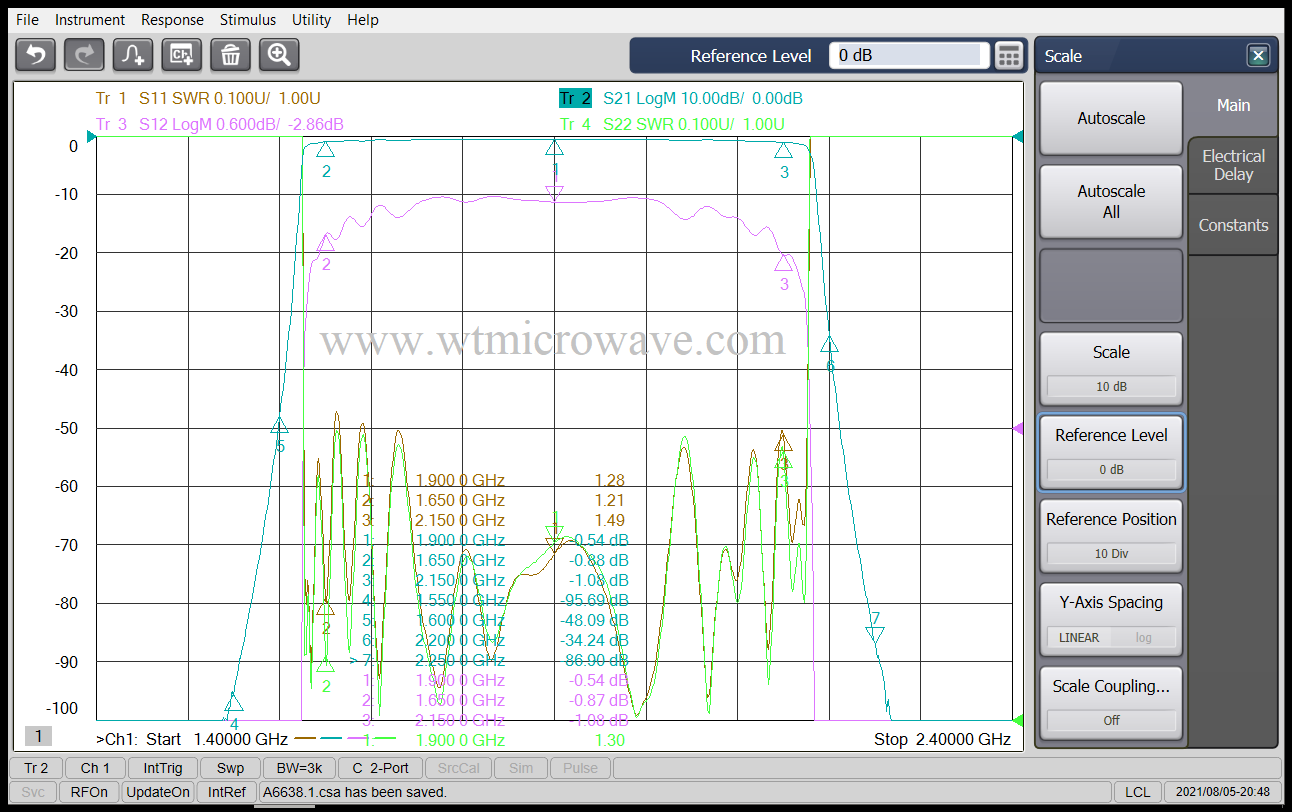Viewport: 1292px width, 812px height.
Task: Click the Undo icon in the toolbar
Action: pos(36,55)
